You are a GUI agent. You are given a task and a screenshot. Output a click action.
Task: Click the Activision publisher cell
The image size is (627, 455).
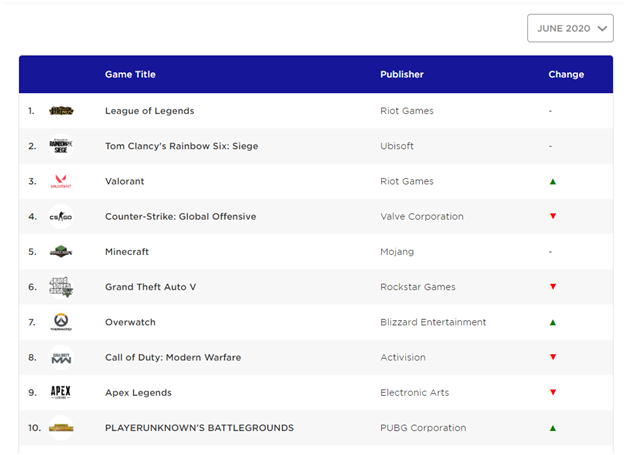[403, 357]
